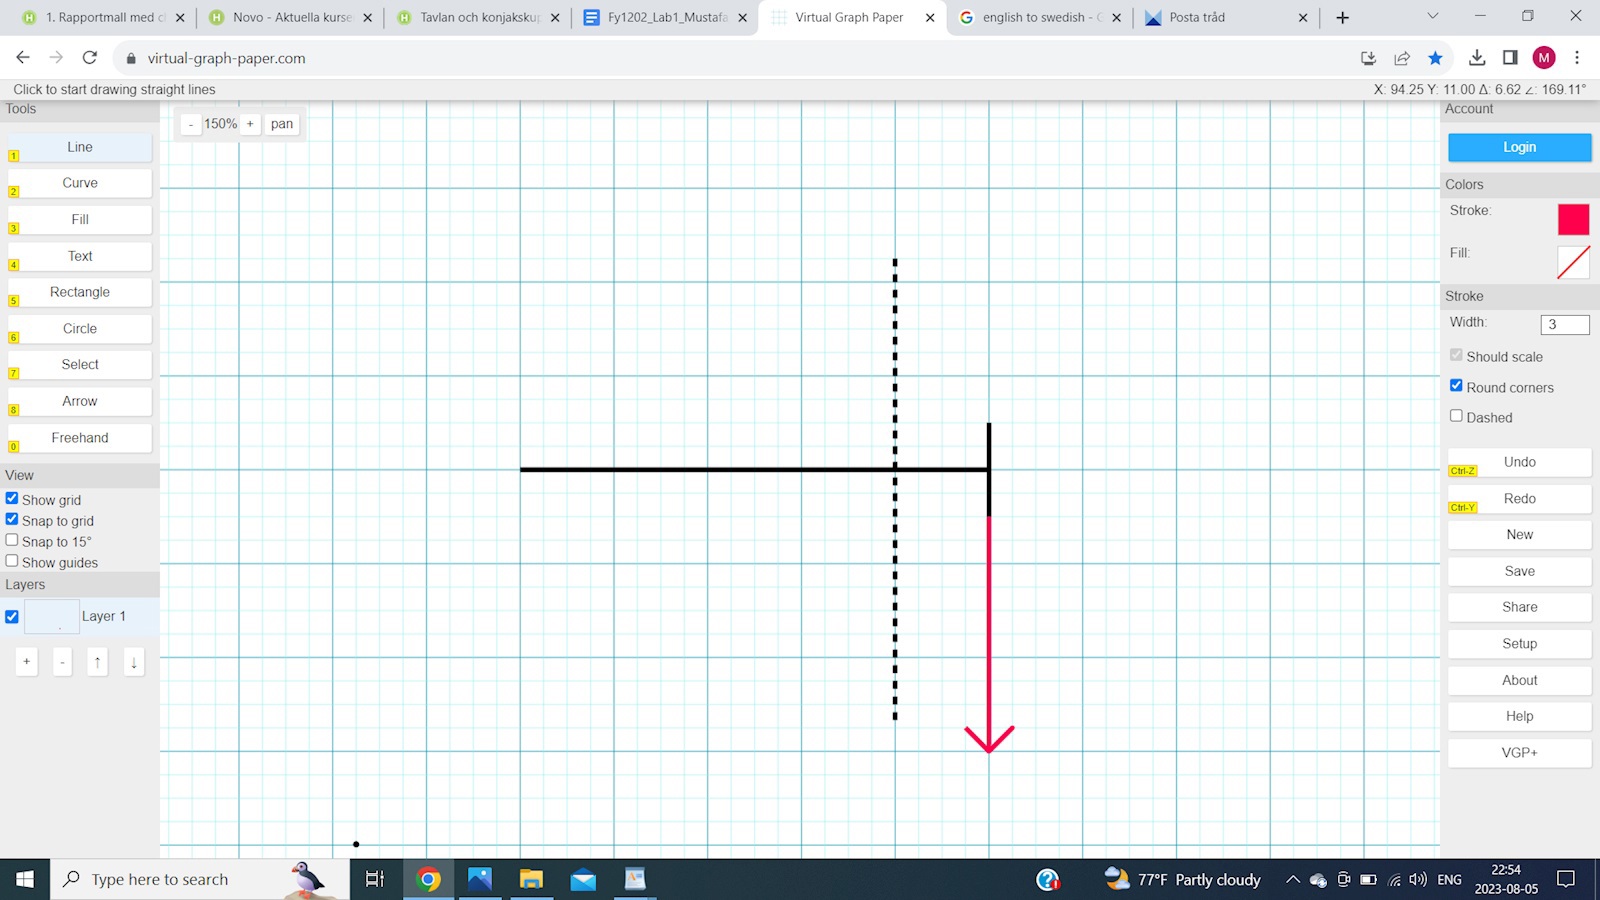Viewport: 1600px width, 900px height.
Task: Open the red Stroke color swatch
Action: [x=1572, y=219]
